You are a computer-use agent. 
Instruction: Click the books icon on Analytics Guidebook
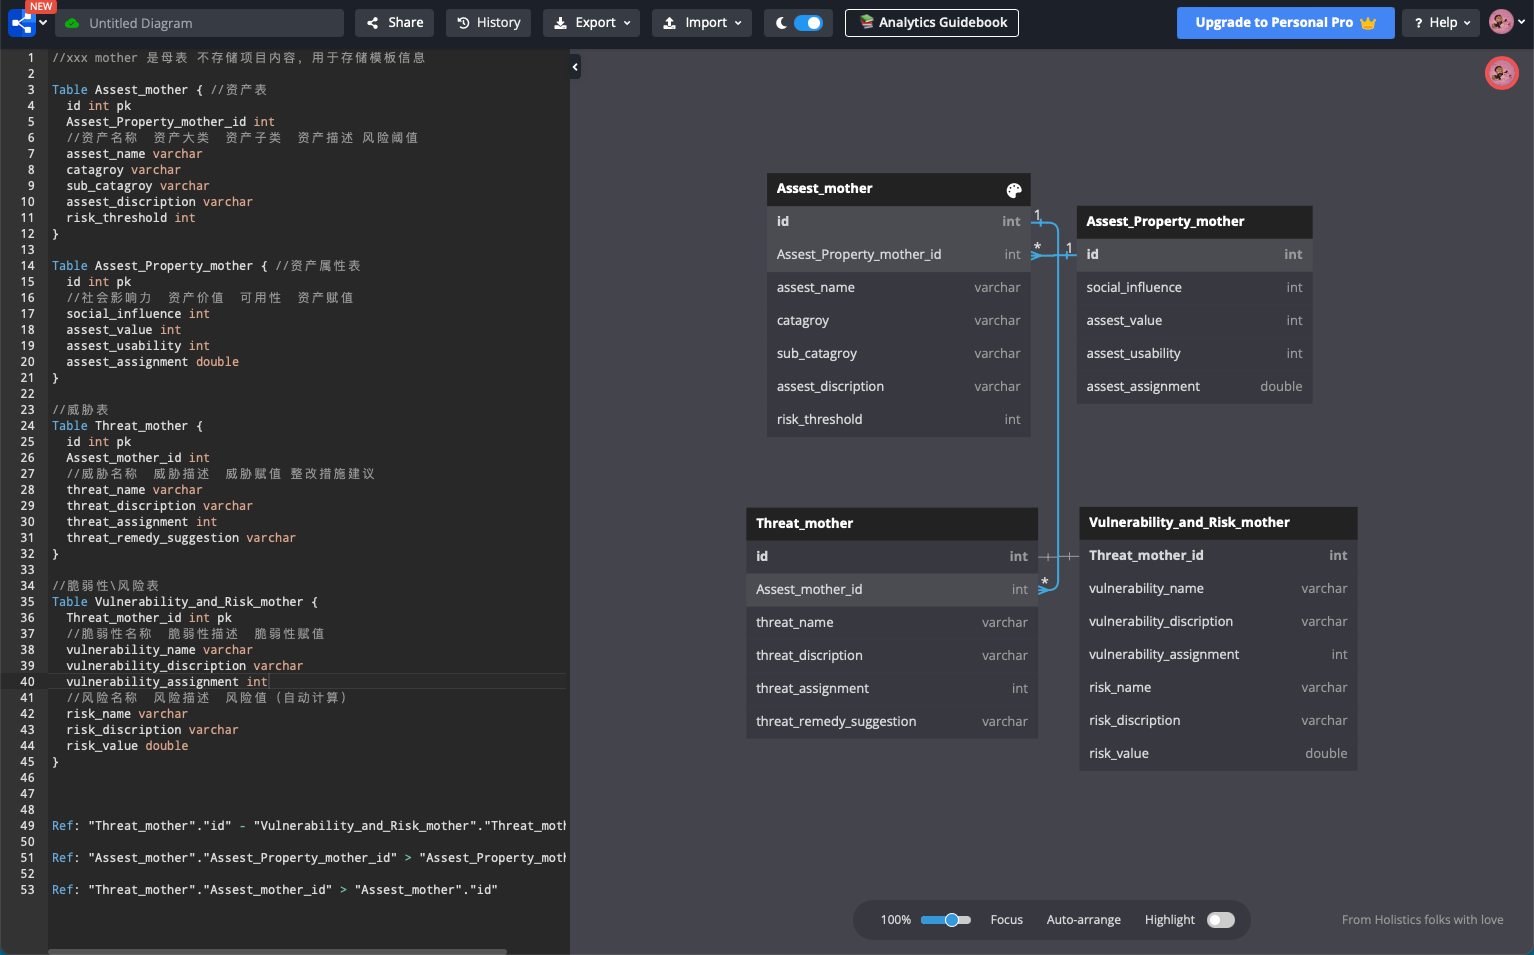point(866,22)
